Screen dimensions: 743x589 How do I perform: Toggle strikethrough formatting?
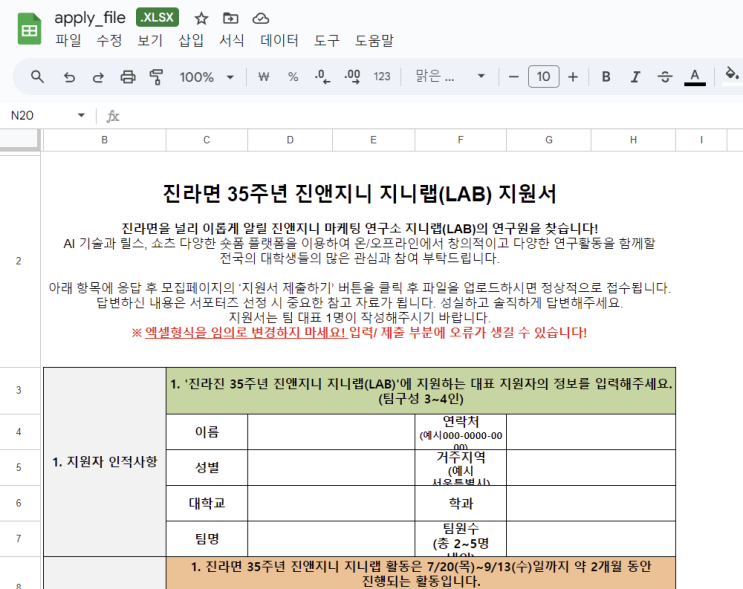point(665,77)
